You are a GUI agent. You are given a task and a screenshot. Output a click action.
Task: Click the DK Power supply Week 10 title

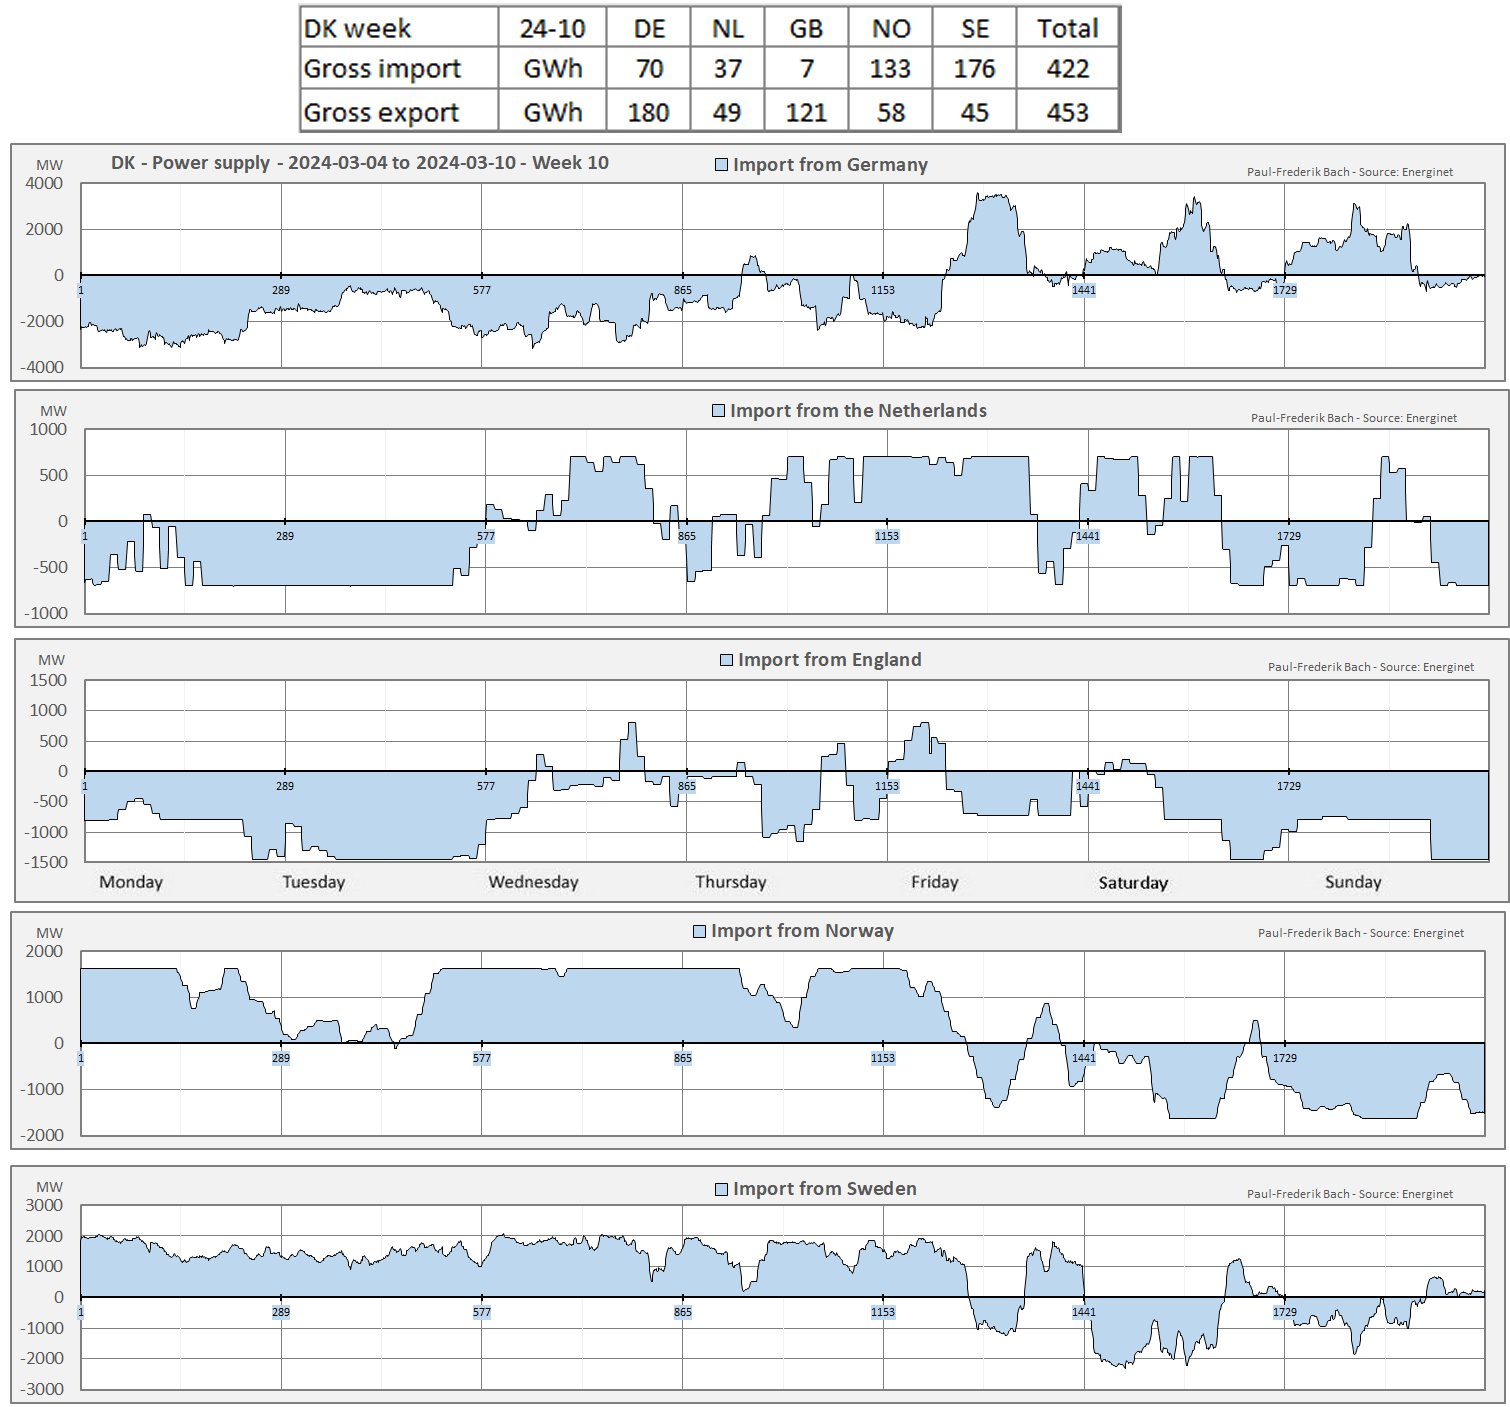point(359,163)
